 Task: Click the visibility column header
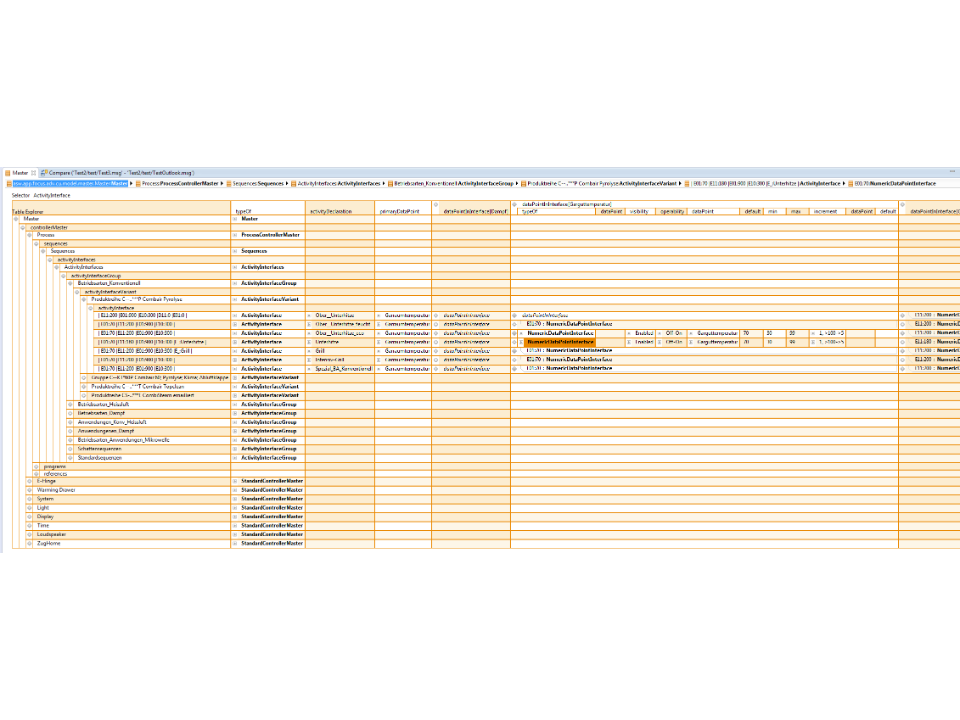[640, 212]
